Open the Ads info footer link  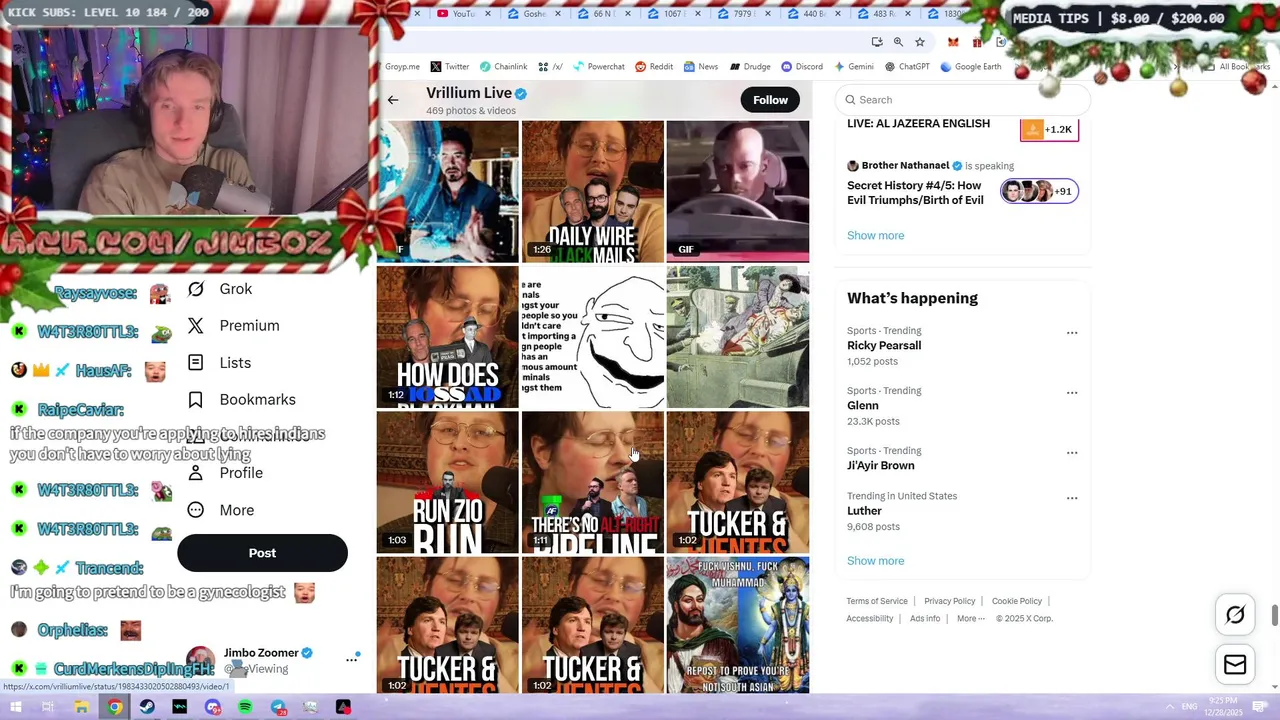[x=925, y=619]
